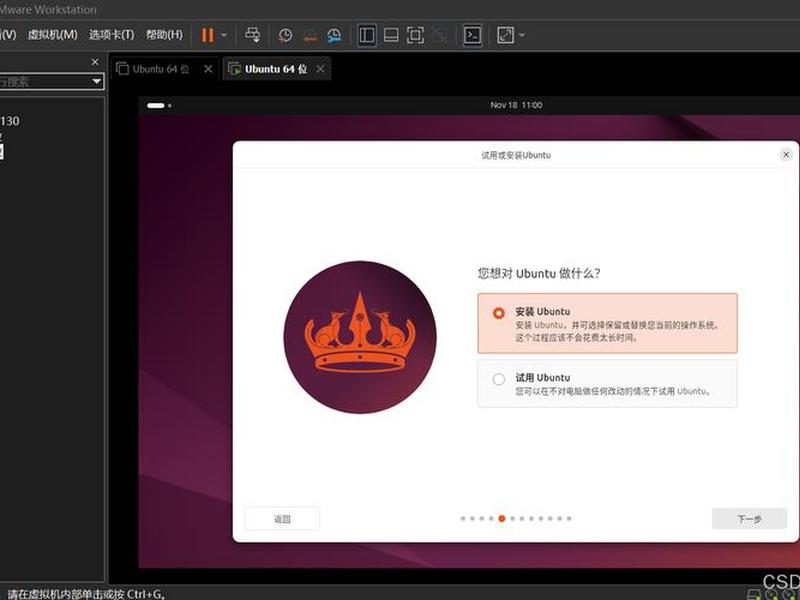Viewport: 800px width, 600px height.
Task: Click the 您想对 Ubuntu 做什么? heading
Action: [x=539, y=273]
